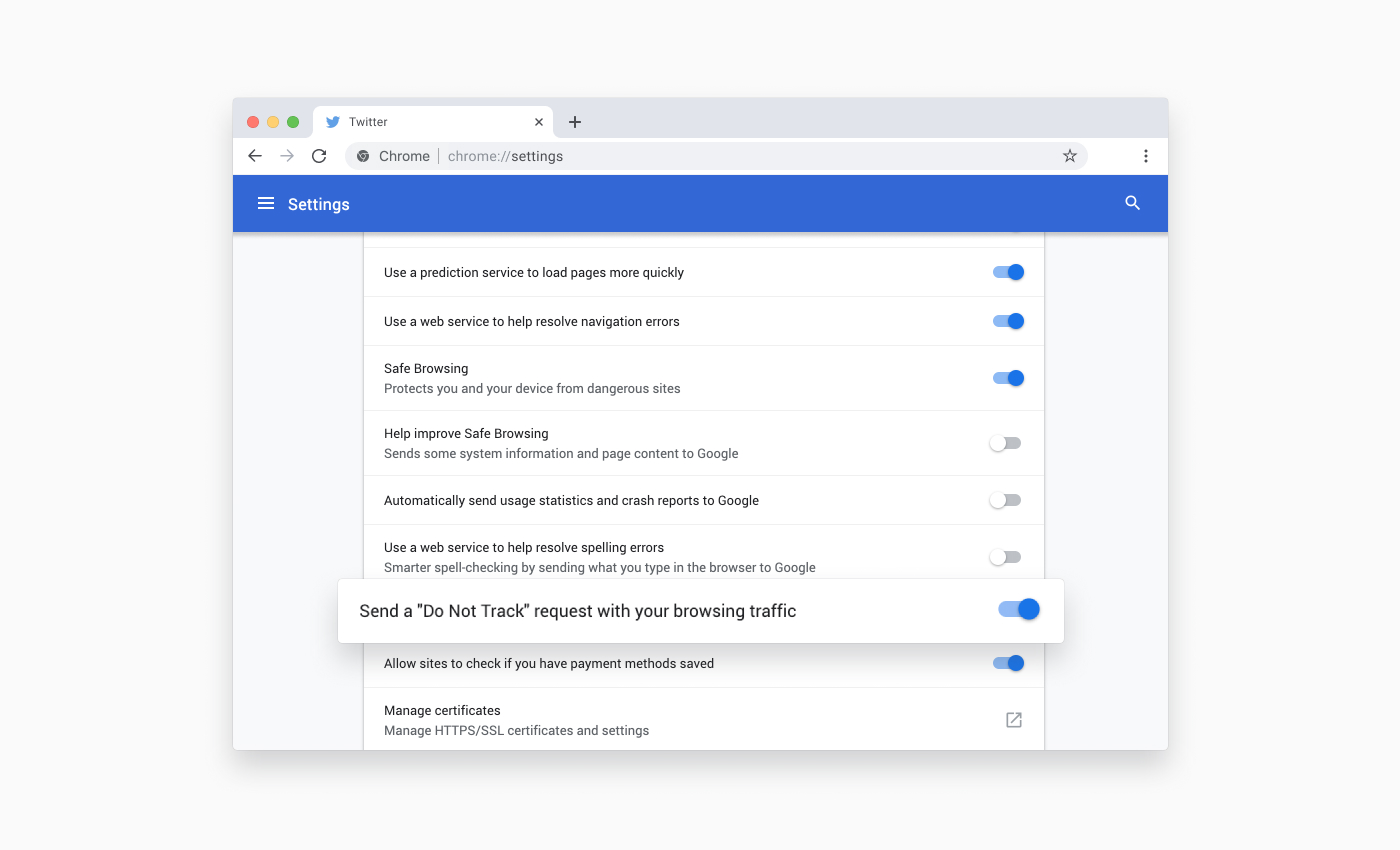This screenshot has width=1400, height=850.
Task: Click the Twitter favicon on the tab
Action: tap(332, 121)
